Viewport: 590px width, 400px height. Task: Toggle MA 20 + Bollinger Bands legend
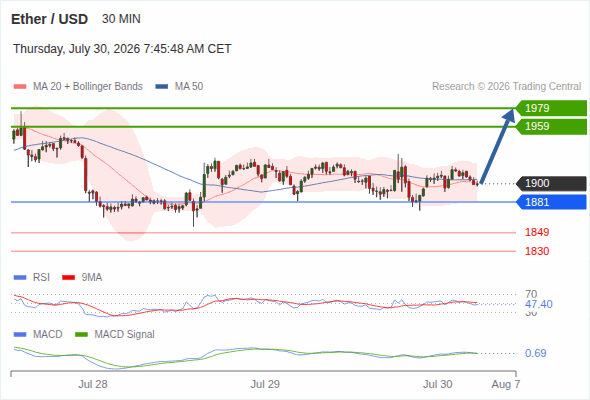click(78, 87)
